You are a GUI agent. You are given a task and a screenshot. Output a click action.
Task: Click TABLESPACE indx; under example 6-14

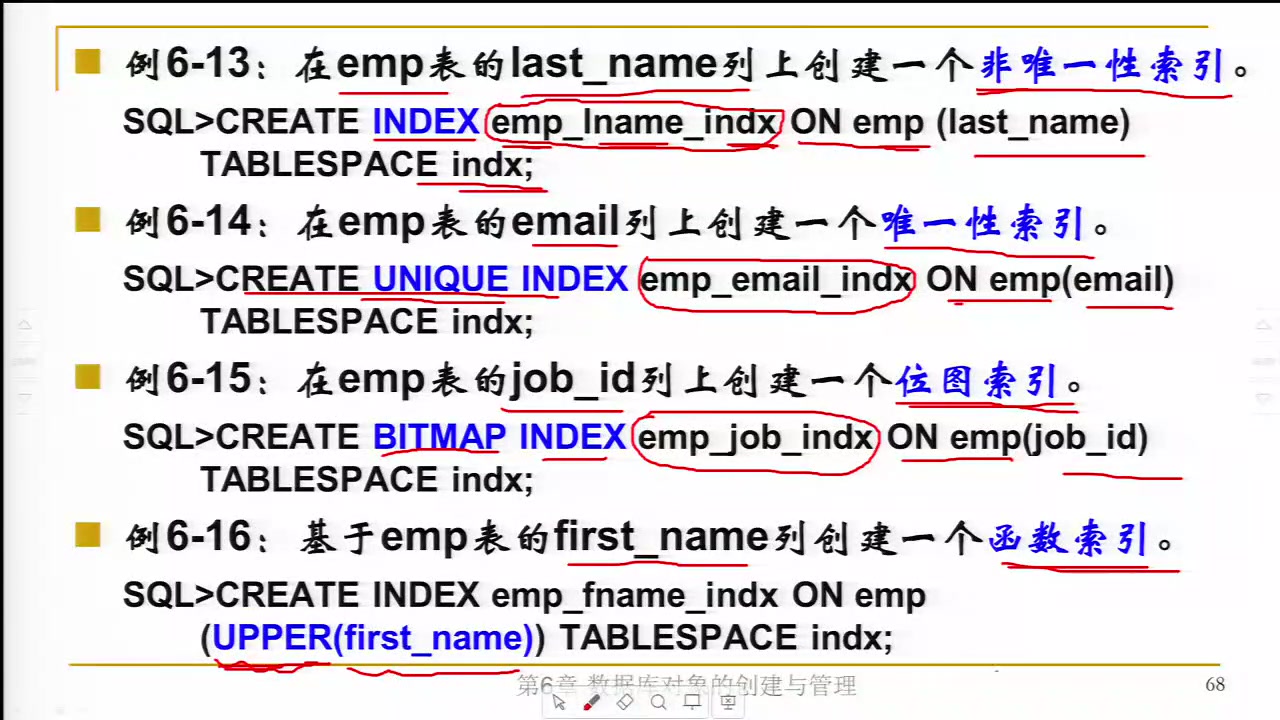point(368,322)
